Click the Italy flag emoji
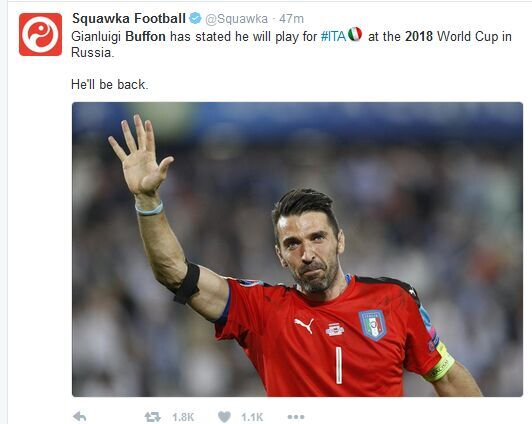Viewport: 532px width, 424px height. pos(355,34)
